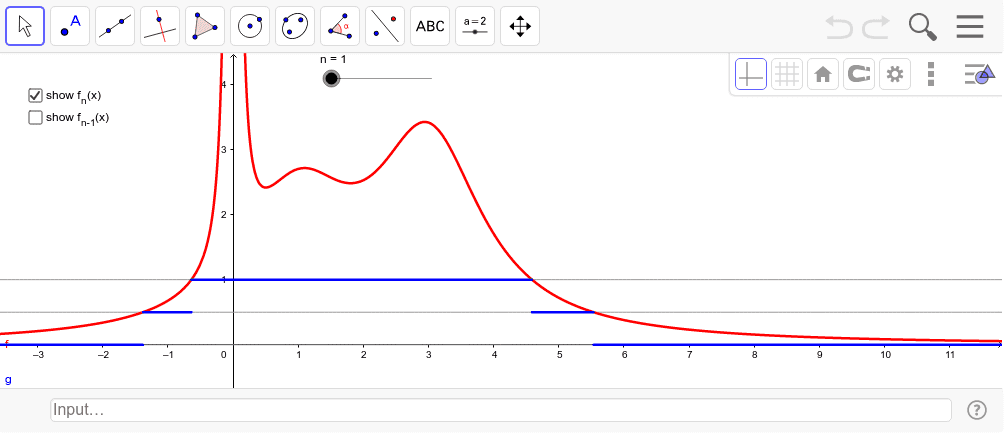Click the n slider handle
1004x433 pixels.
(x=331, y=79)
